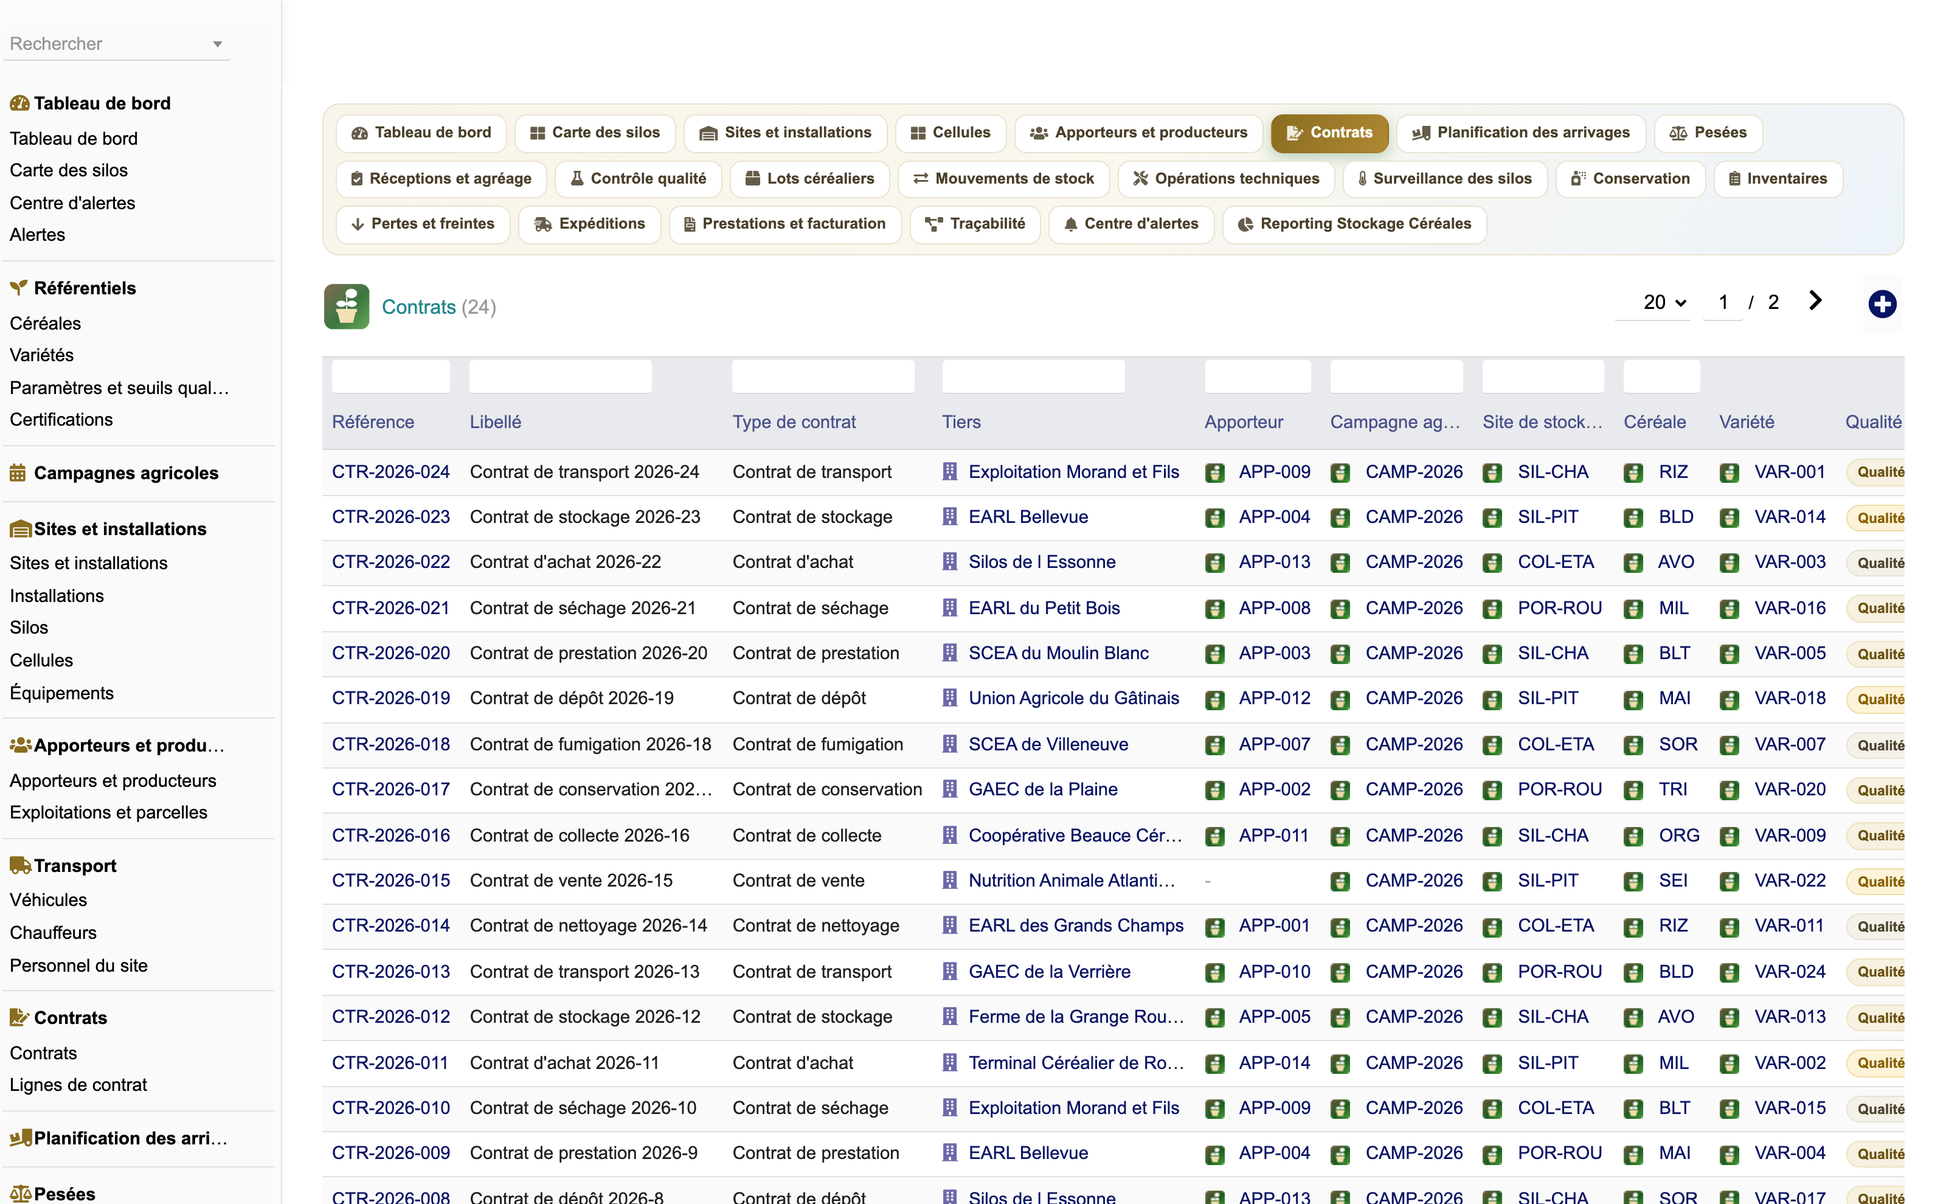The image size is (1946, 1204).
Task: Click the Tableau de bord sidebar gauge icon
Action: pos(19,103)
